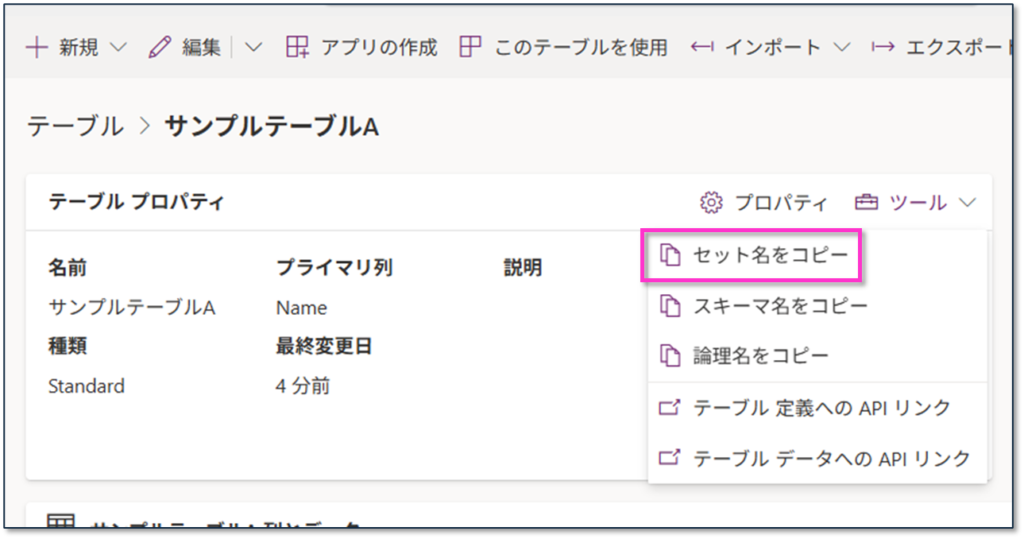This screenshot has width=1024, height=539.
Task: Open プロパティ with the gear icon
Action: [711, 203]
